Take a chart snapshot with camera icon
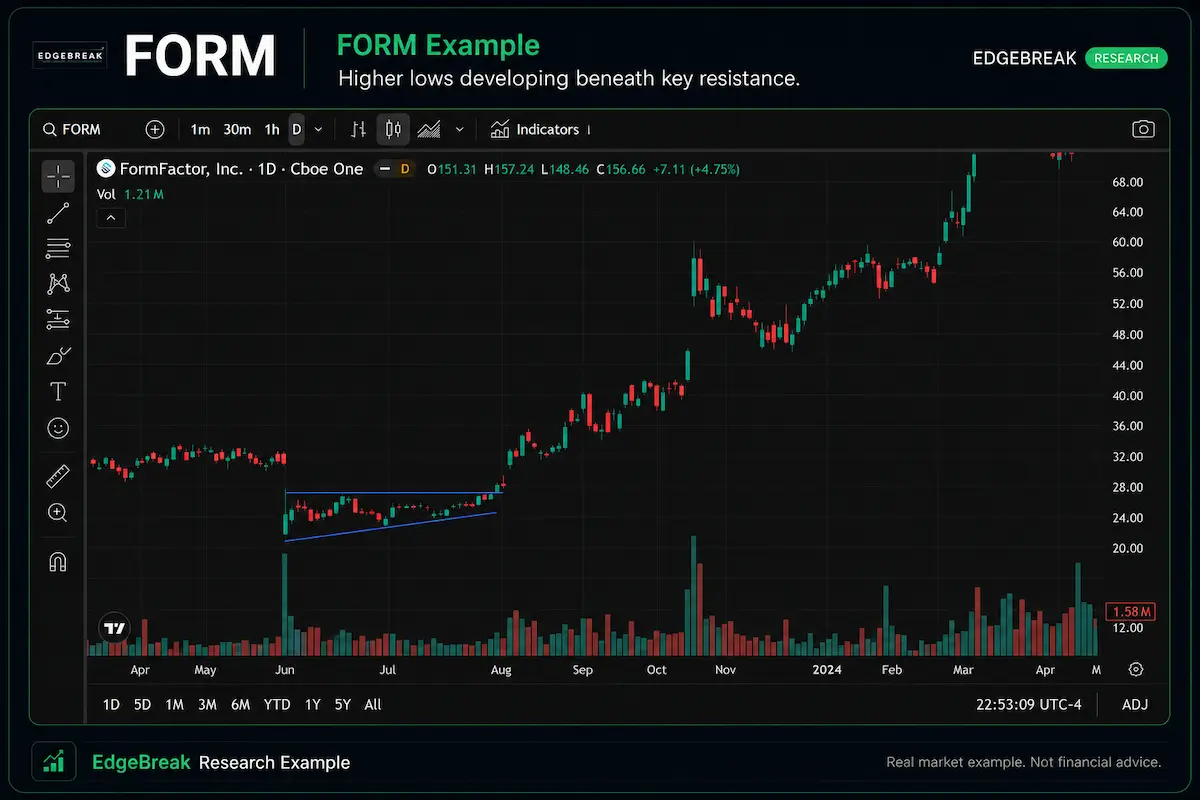The height and width of the screenshot is (800, 1200). point(1143,129)
